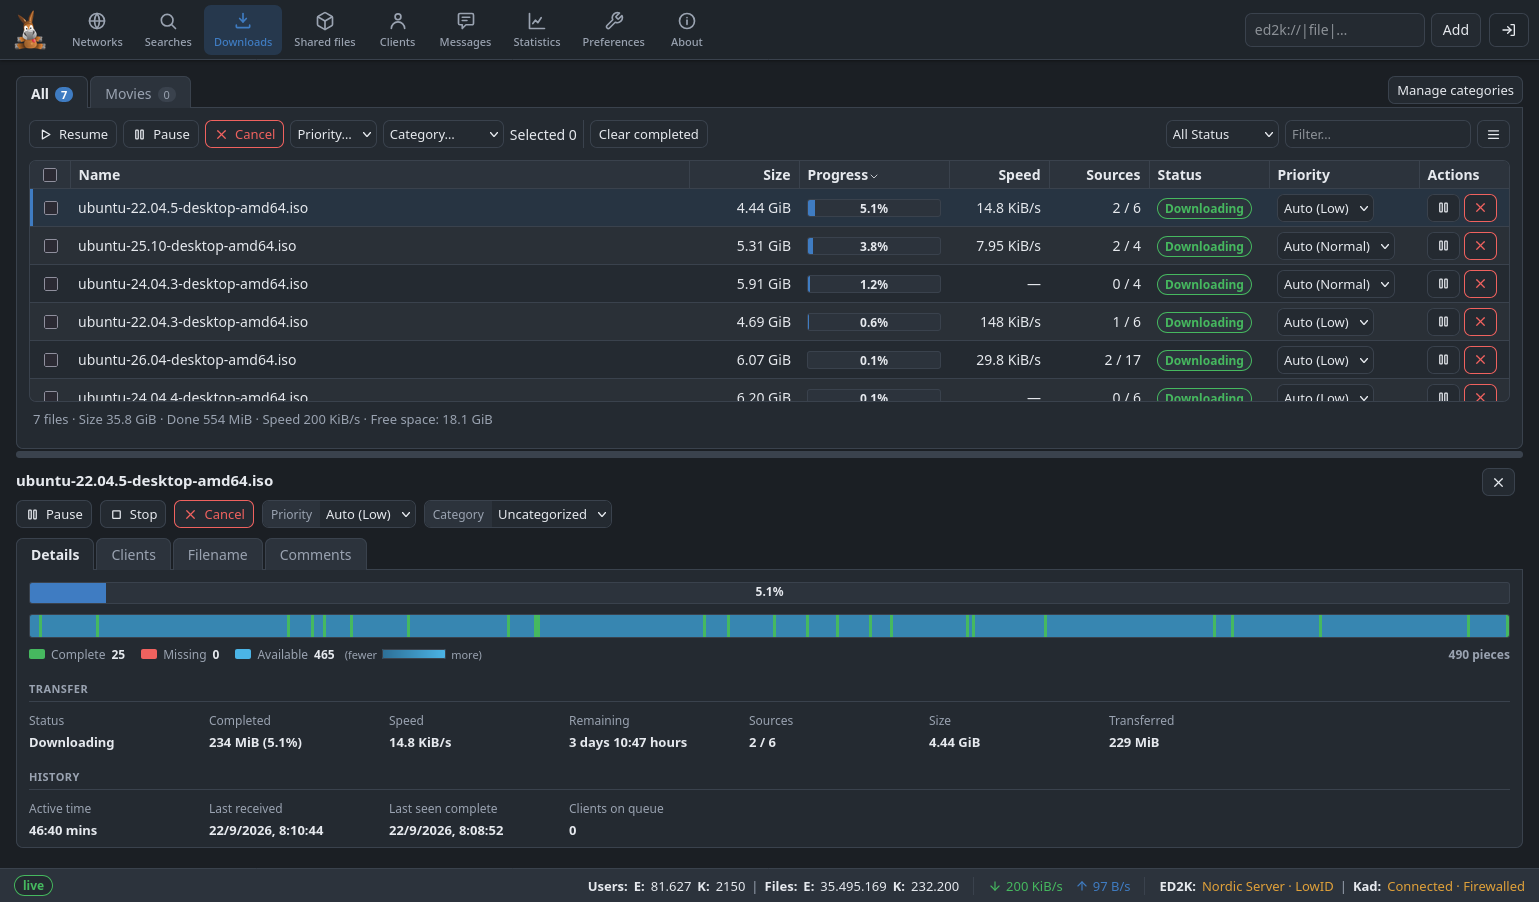Toggle the select-all checkbox in table header
The height and width of the screenshot is (902, 1539).
tap(50, 175)
